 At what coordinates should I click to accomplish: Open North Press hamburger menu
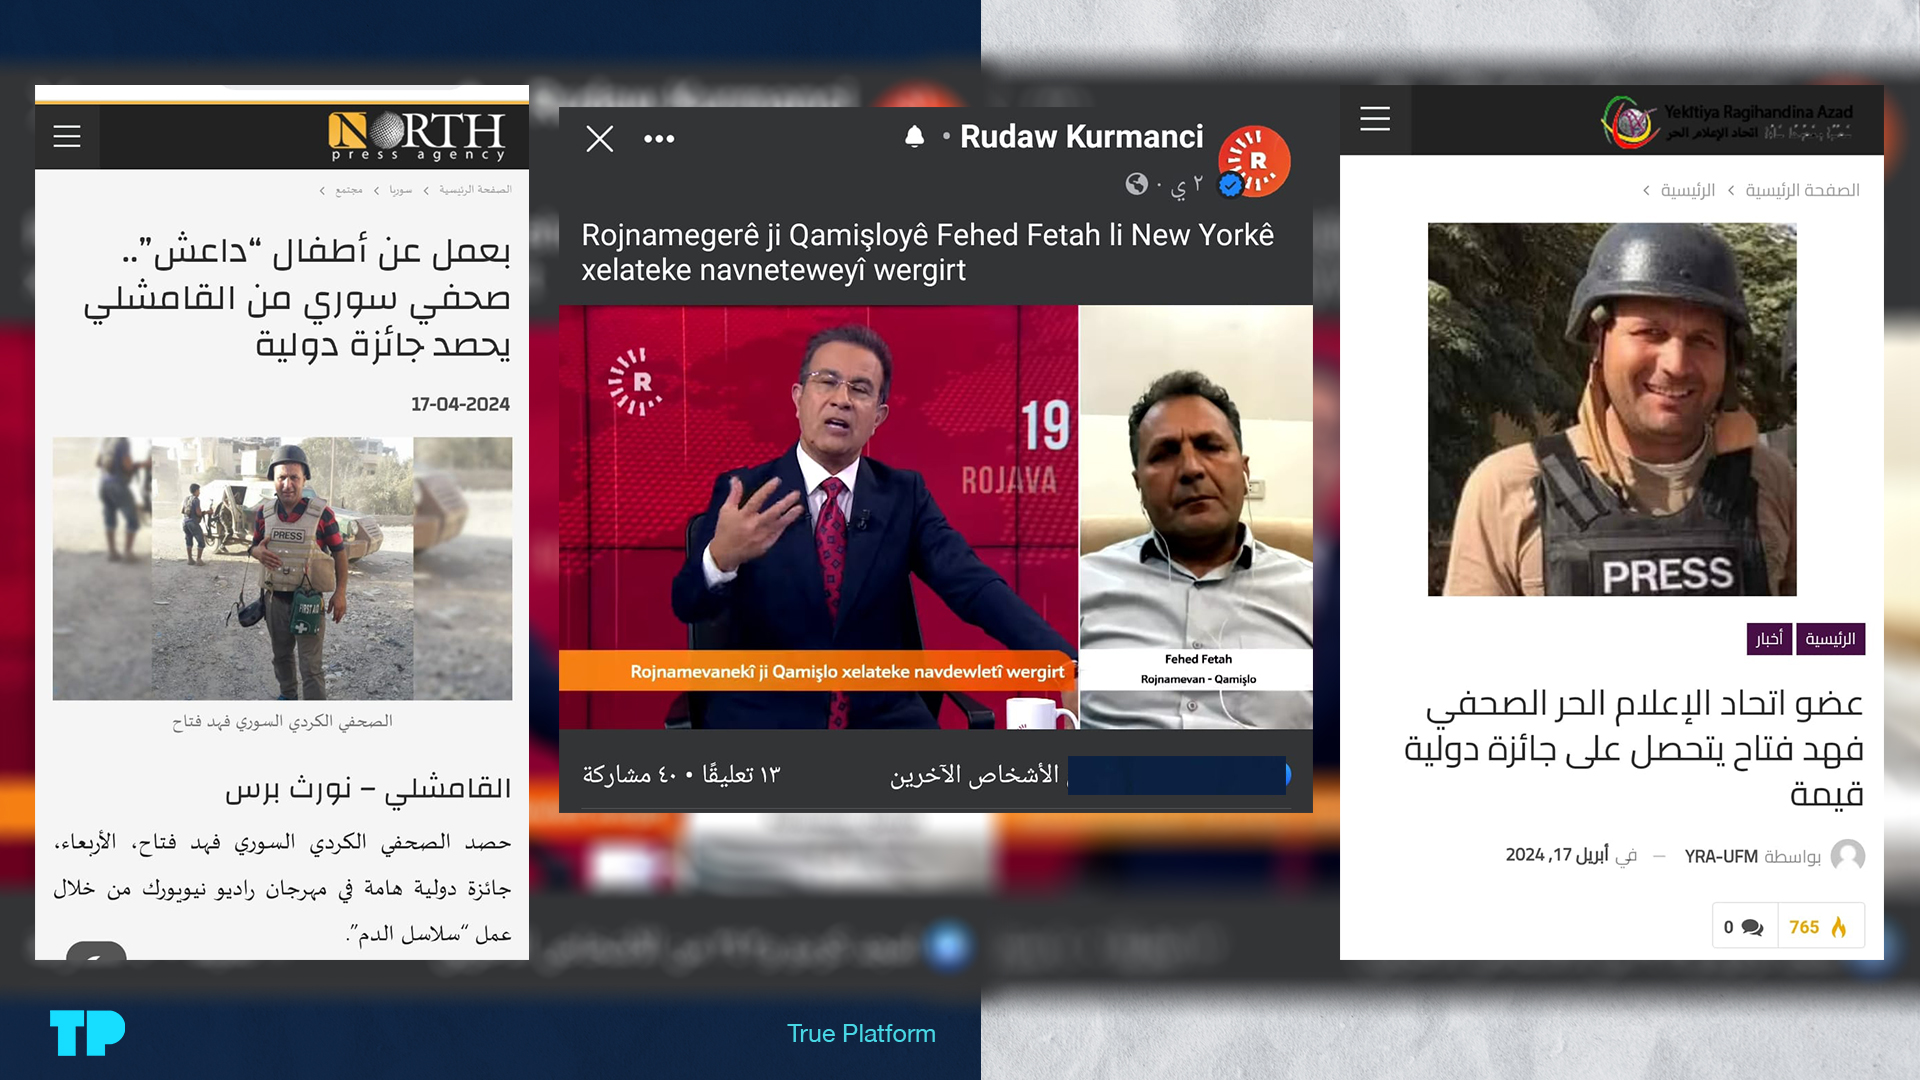(67, 136)
